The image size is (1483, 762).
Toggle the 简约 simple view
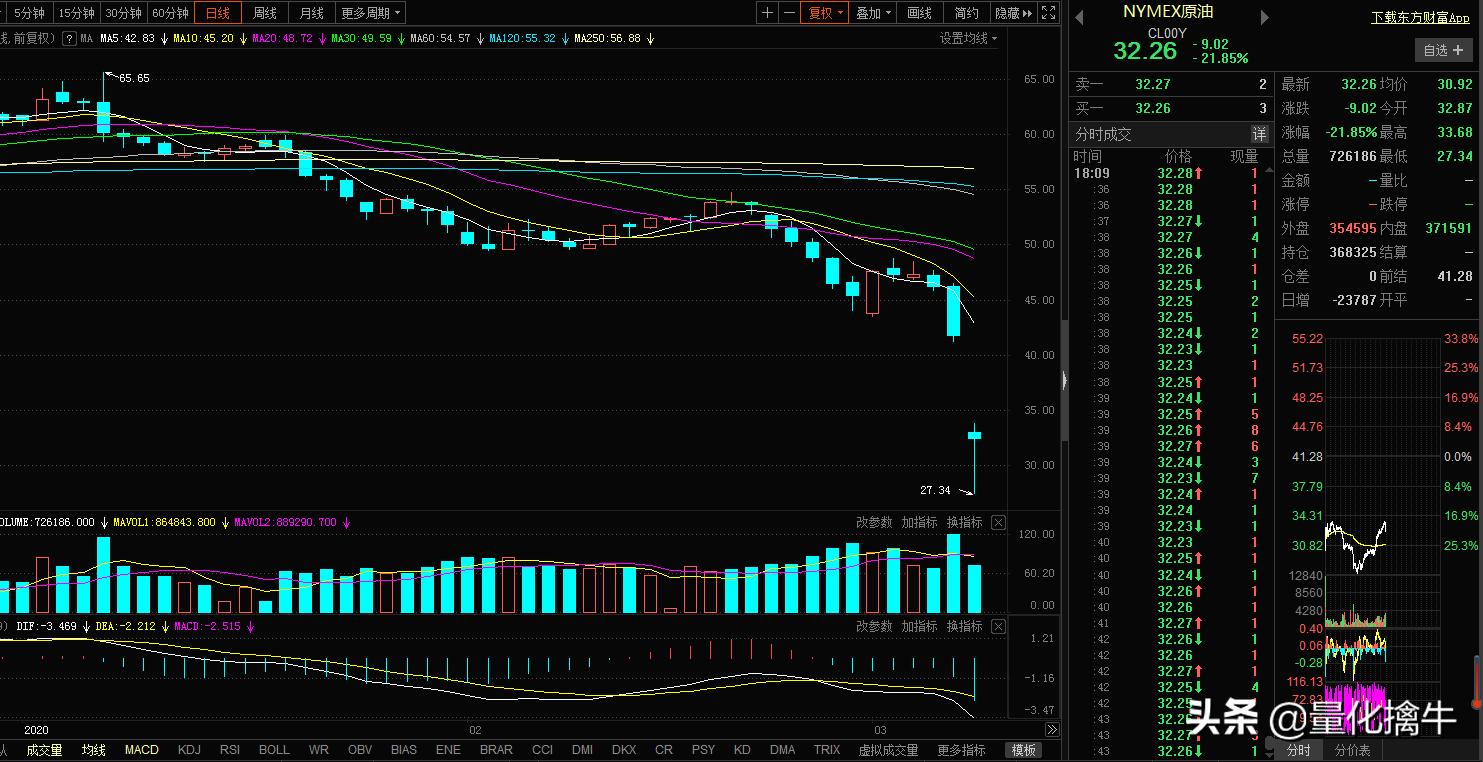click(x=967, y=13)
